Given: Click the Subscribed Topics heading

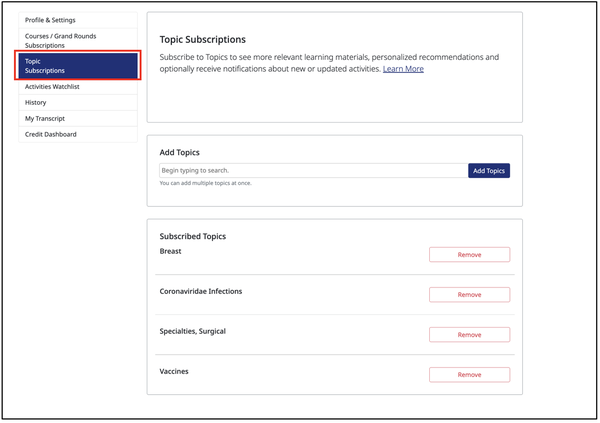Looking at the screenshot, I should click(x=192, y=237).
